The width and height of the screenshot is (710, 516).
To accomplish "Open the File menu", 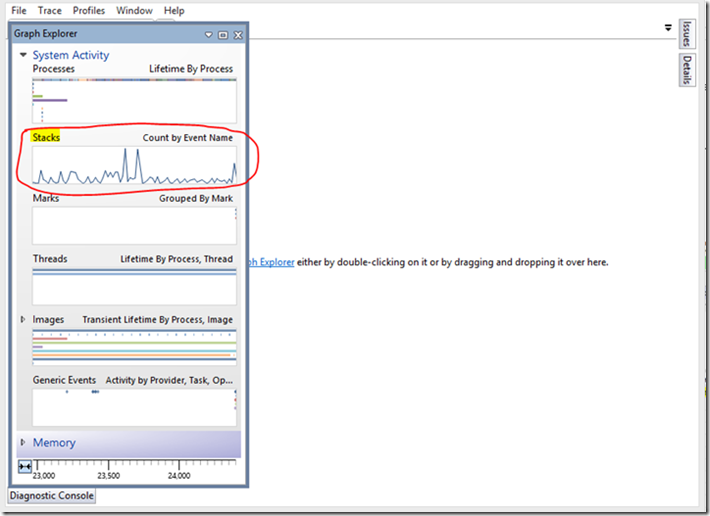I will 19,10.
